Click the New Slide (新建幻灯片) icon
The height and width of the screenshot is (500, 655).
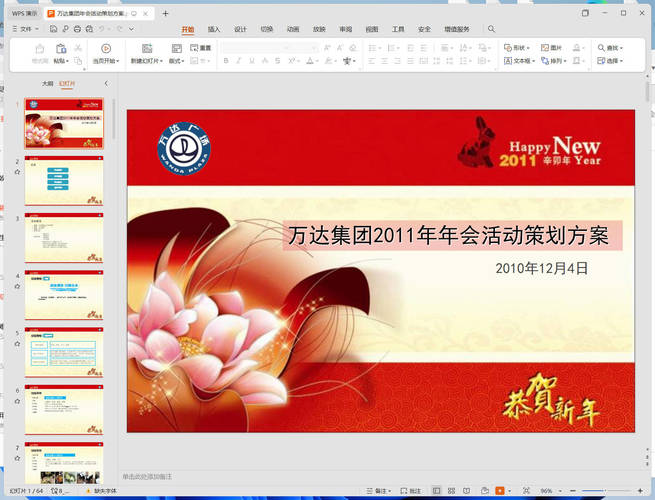tap(146, 48)
